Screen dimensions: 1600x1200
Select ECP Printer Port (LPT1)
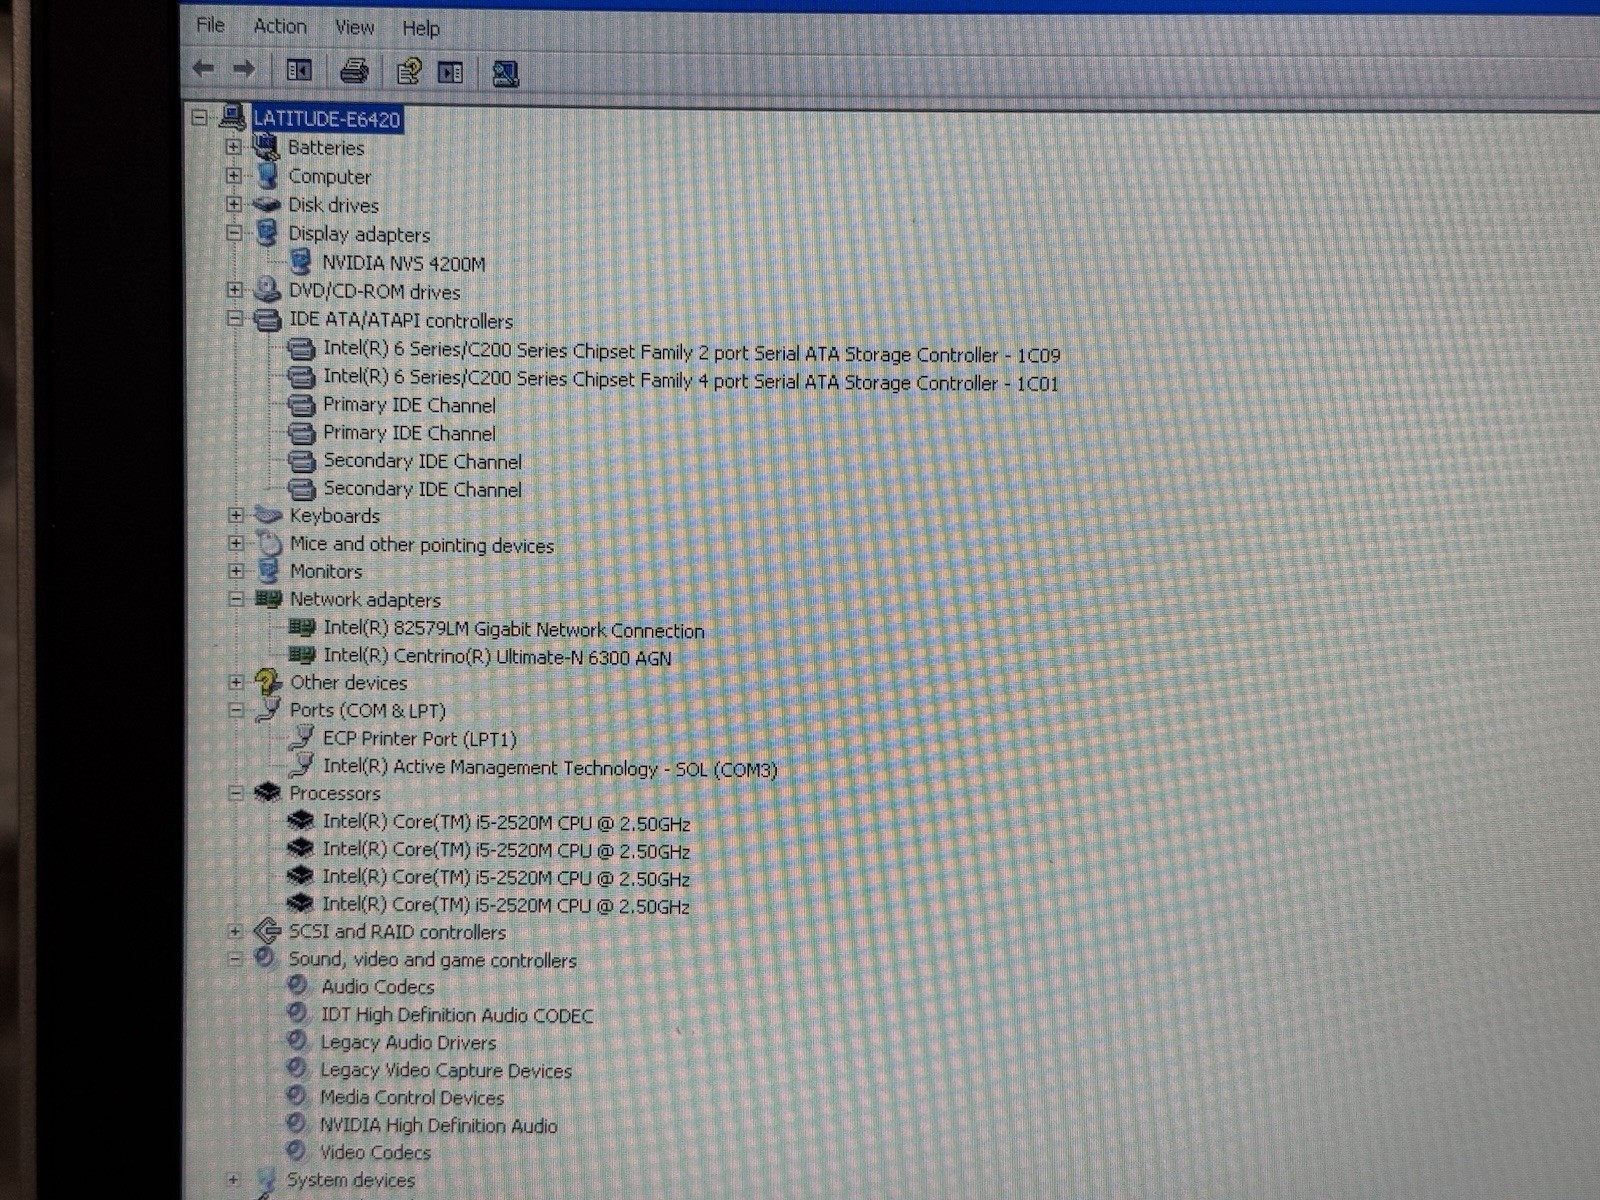pyautogui.click(x=420, y=739)
